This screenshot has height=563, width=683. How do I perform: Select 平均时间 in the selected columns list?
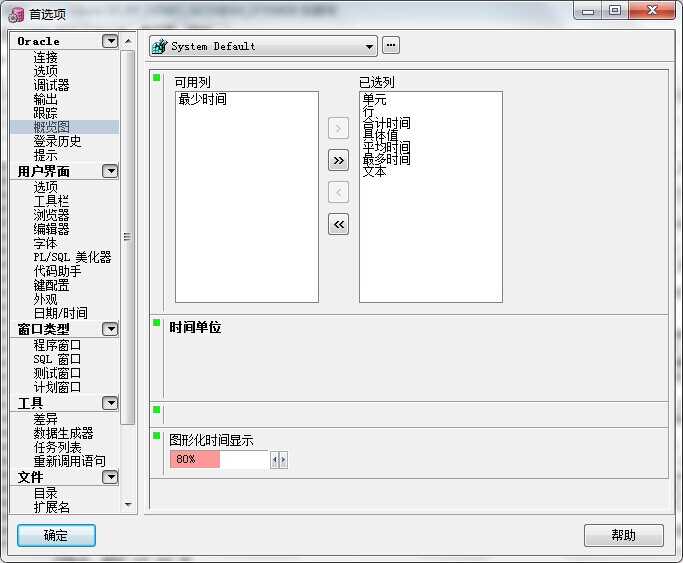pos(386,147)
